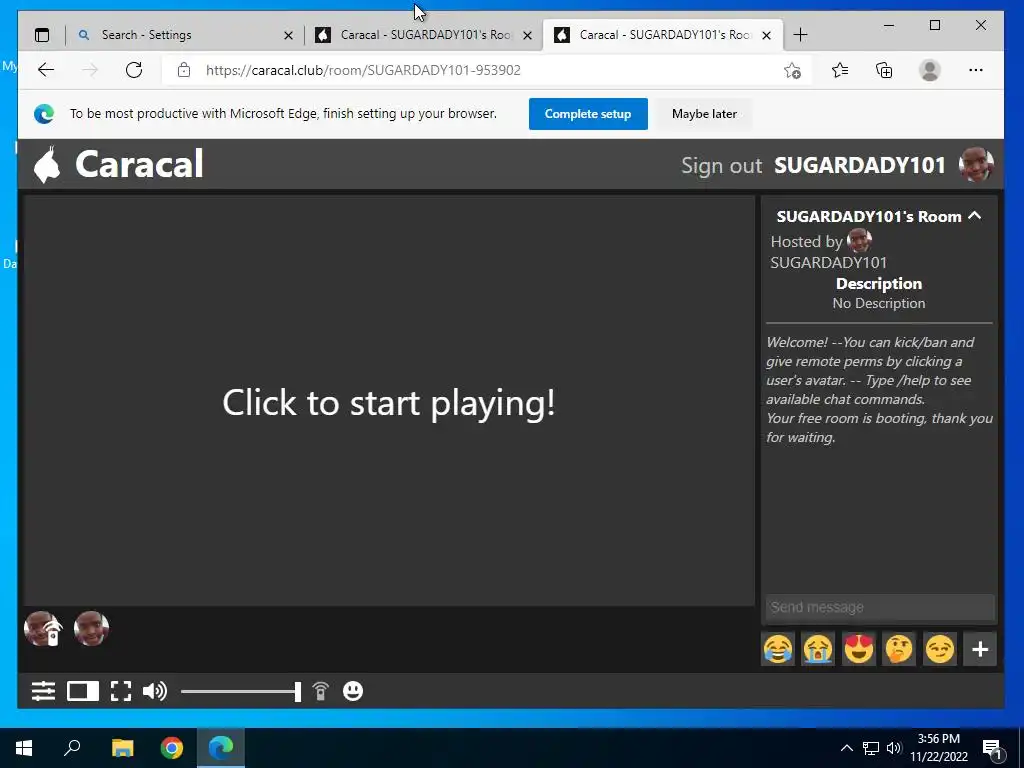
Task: Open Edge Settings and more menu
Action: click(976, 70)
